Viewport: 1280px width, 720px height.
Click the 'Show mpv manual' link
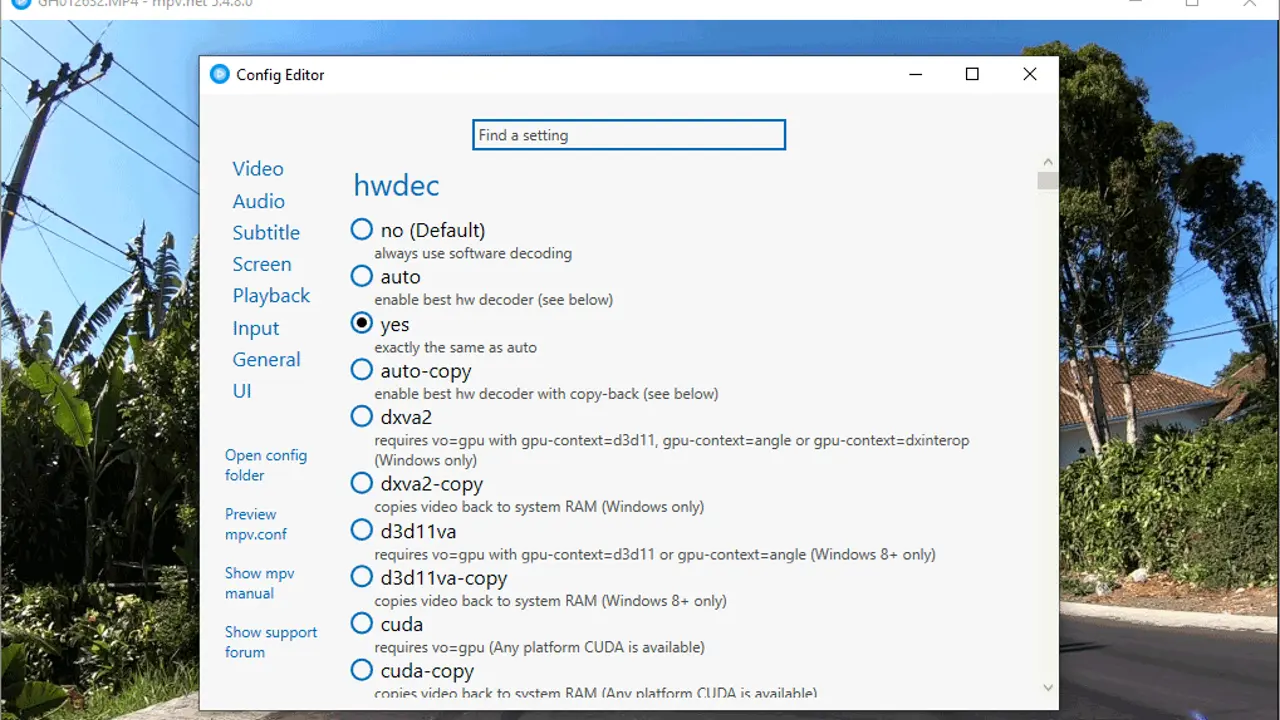[x=259, y=583]
